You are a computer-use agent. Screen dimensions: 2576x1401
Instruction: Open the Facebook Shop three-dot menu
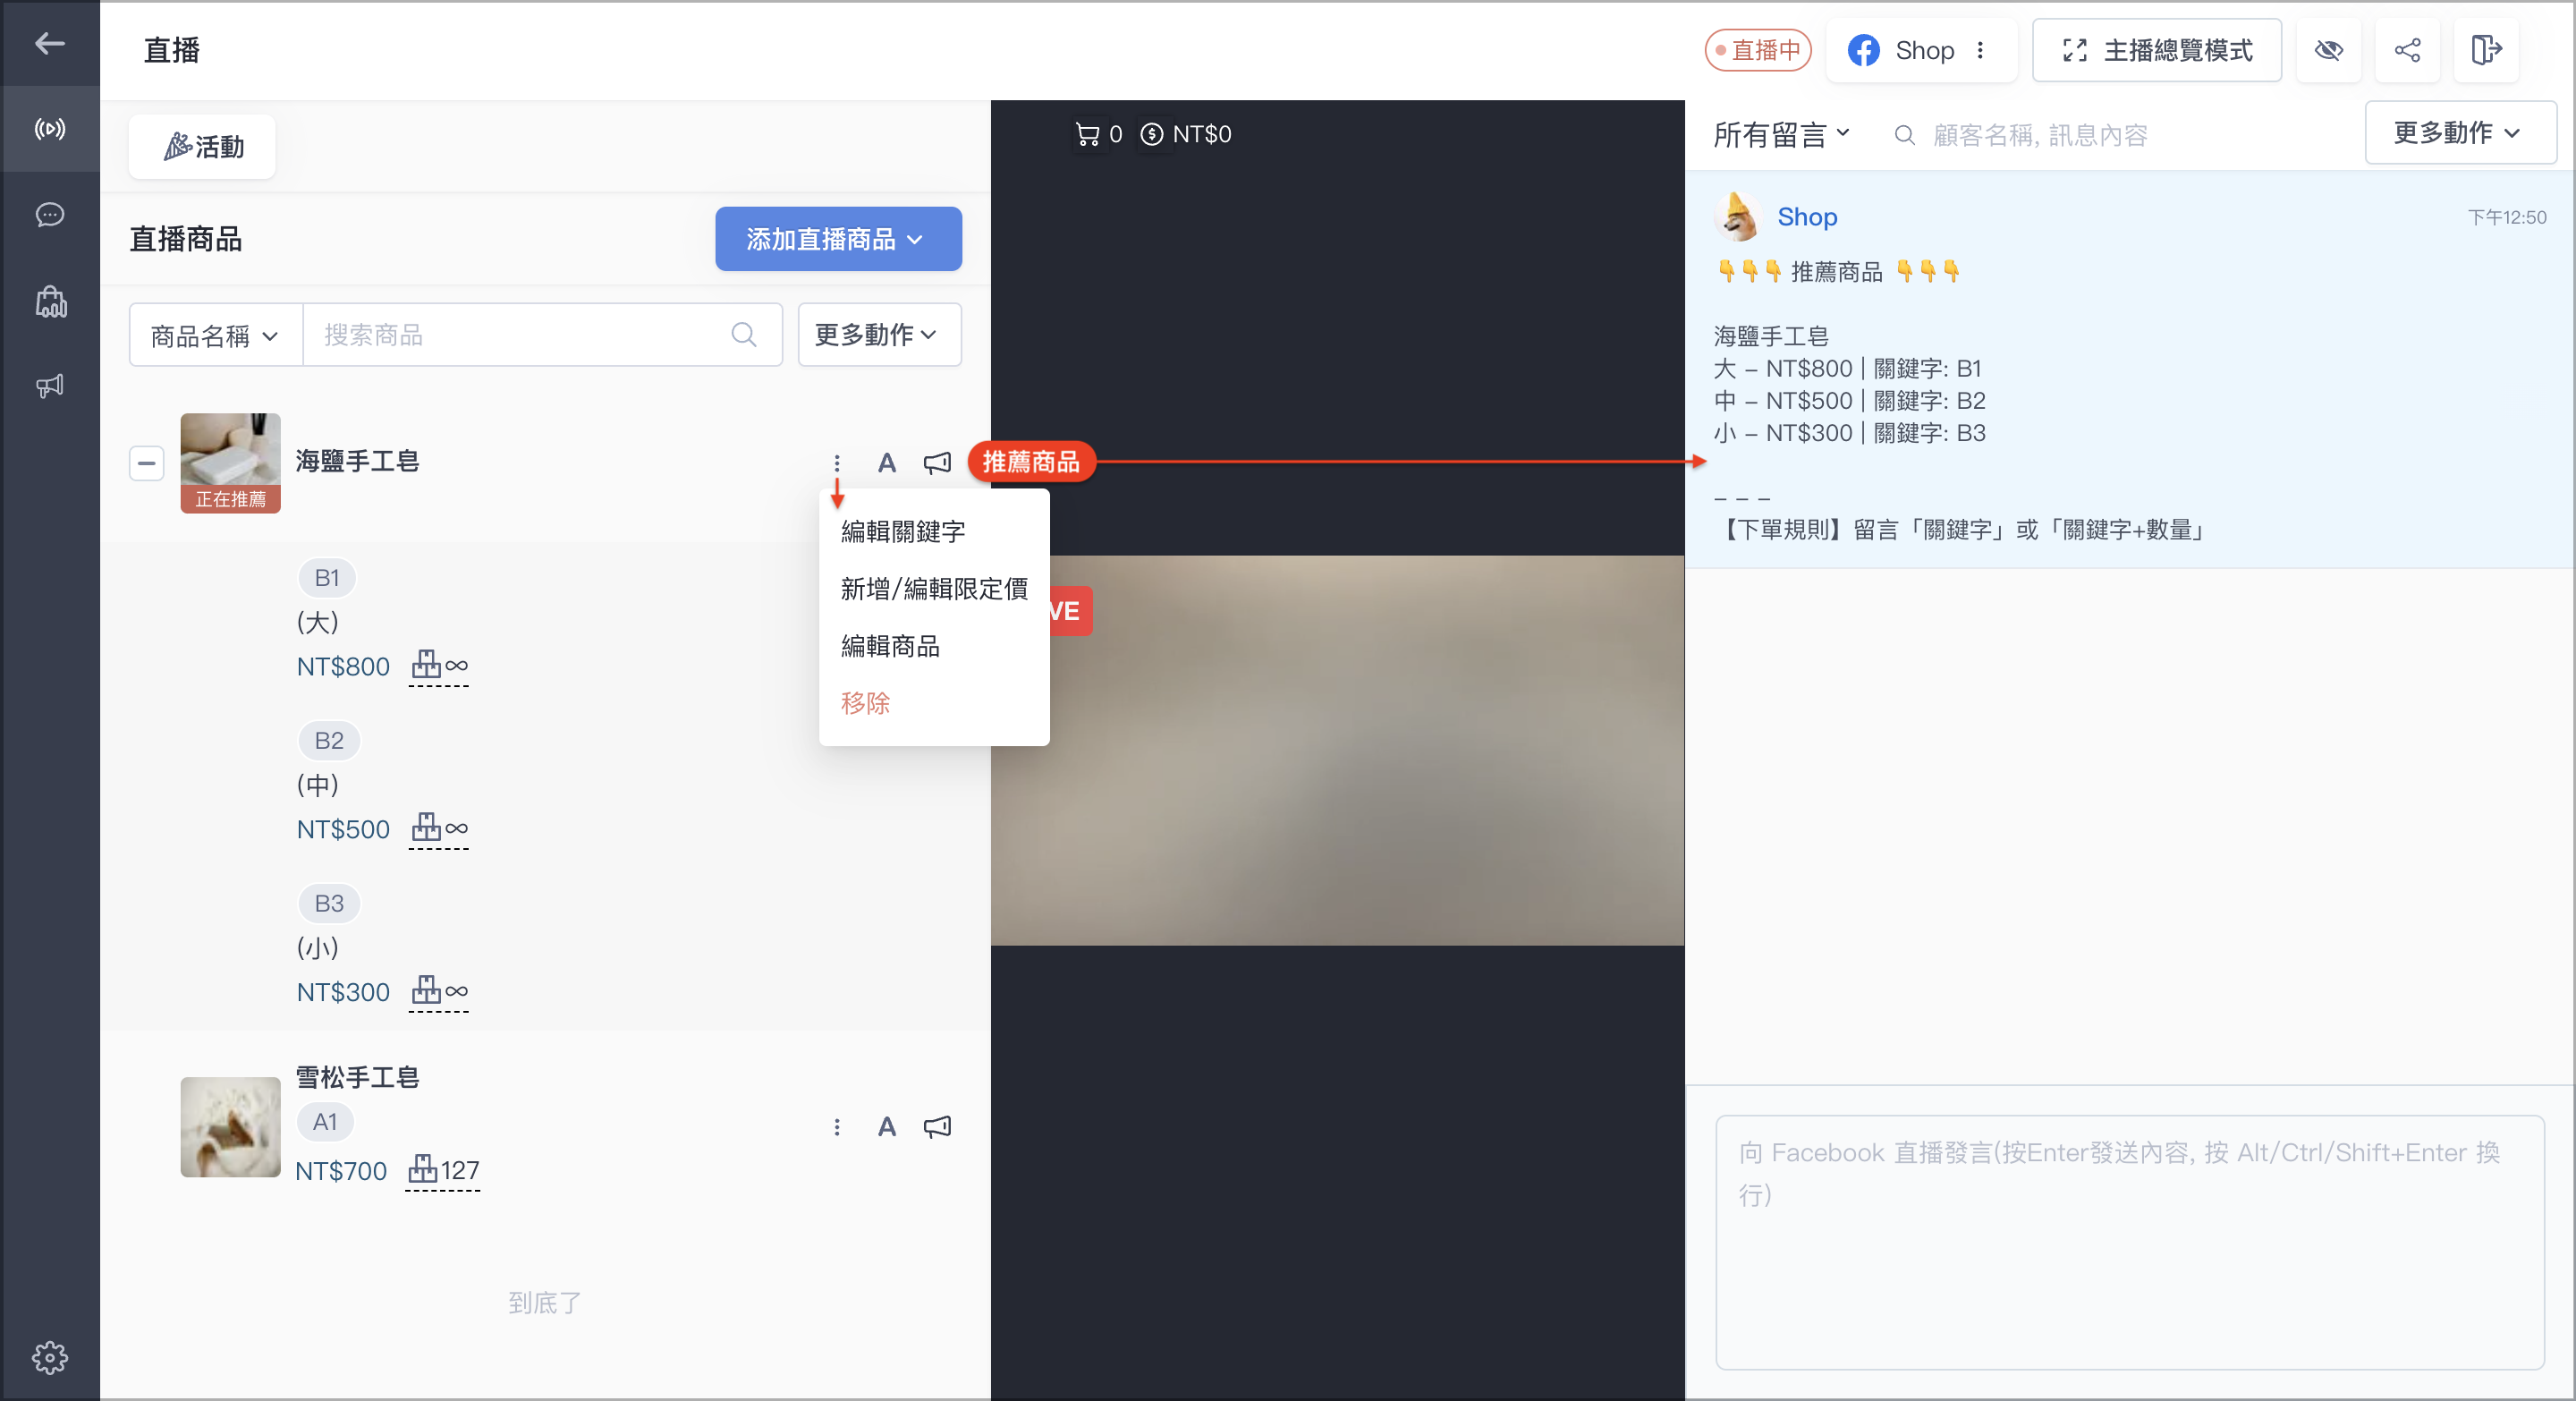click(1980, 50)
